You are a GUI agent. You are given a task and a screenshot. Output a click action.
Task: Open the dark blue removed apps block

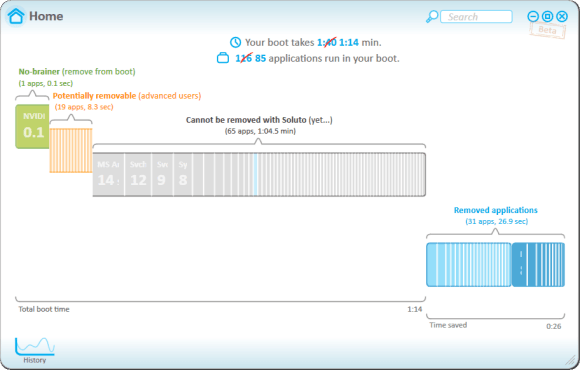(x=538, y=265)
